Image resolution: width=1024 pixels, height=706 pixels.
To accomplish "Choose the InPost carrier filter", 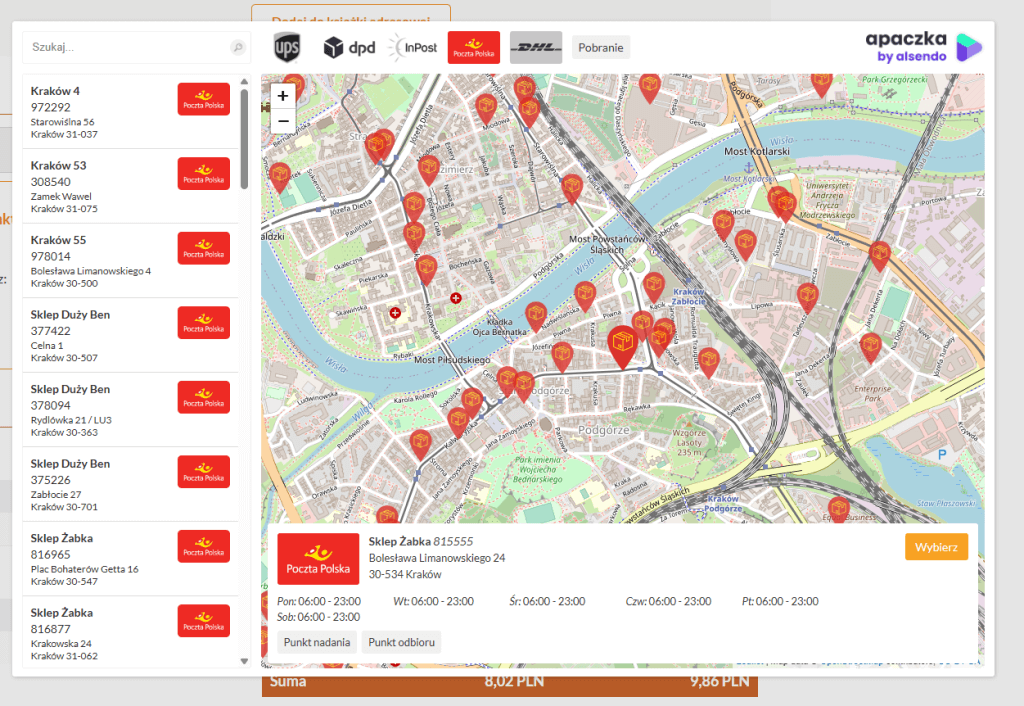I will tap(412, 47).
